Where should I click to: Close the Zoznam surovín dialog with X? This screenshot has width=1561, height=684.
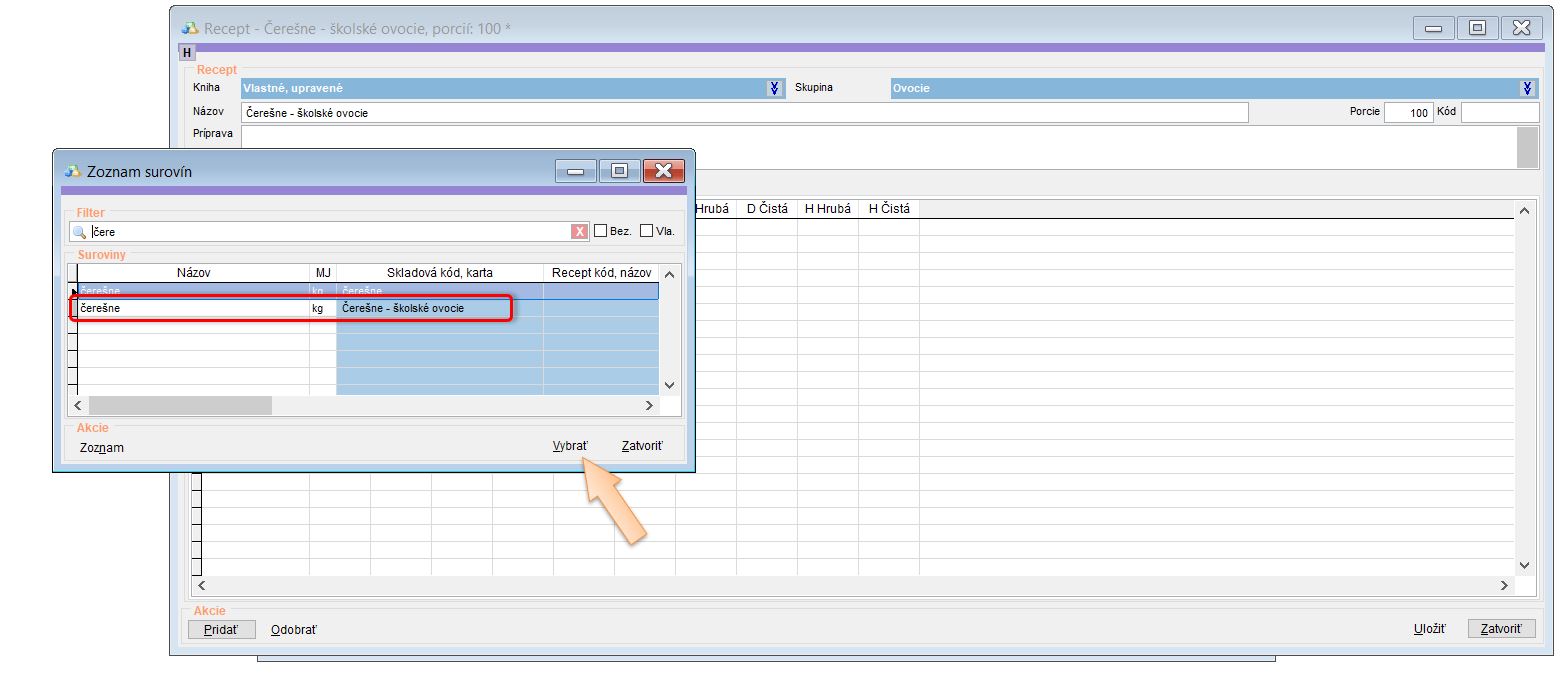point(663,171)
